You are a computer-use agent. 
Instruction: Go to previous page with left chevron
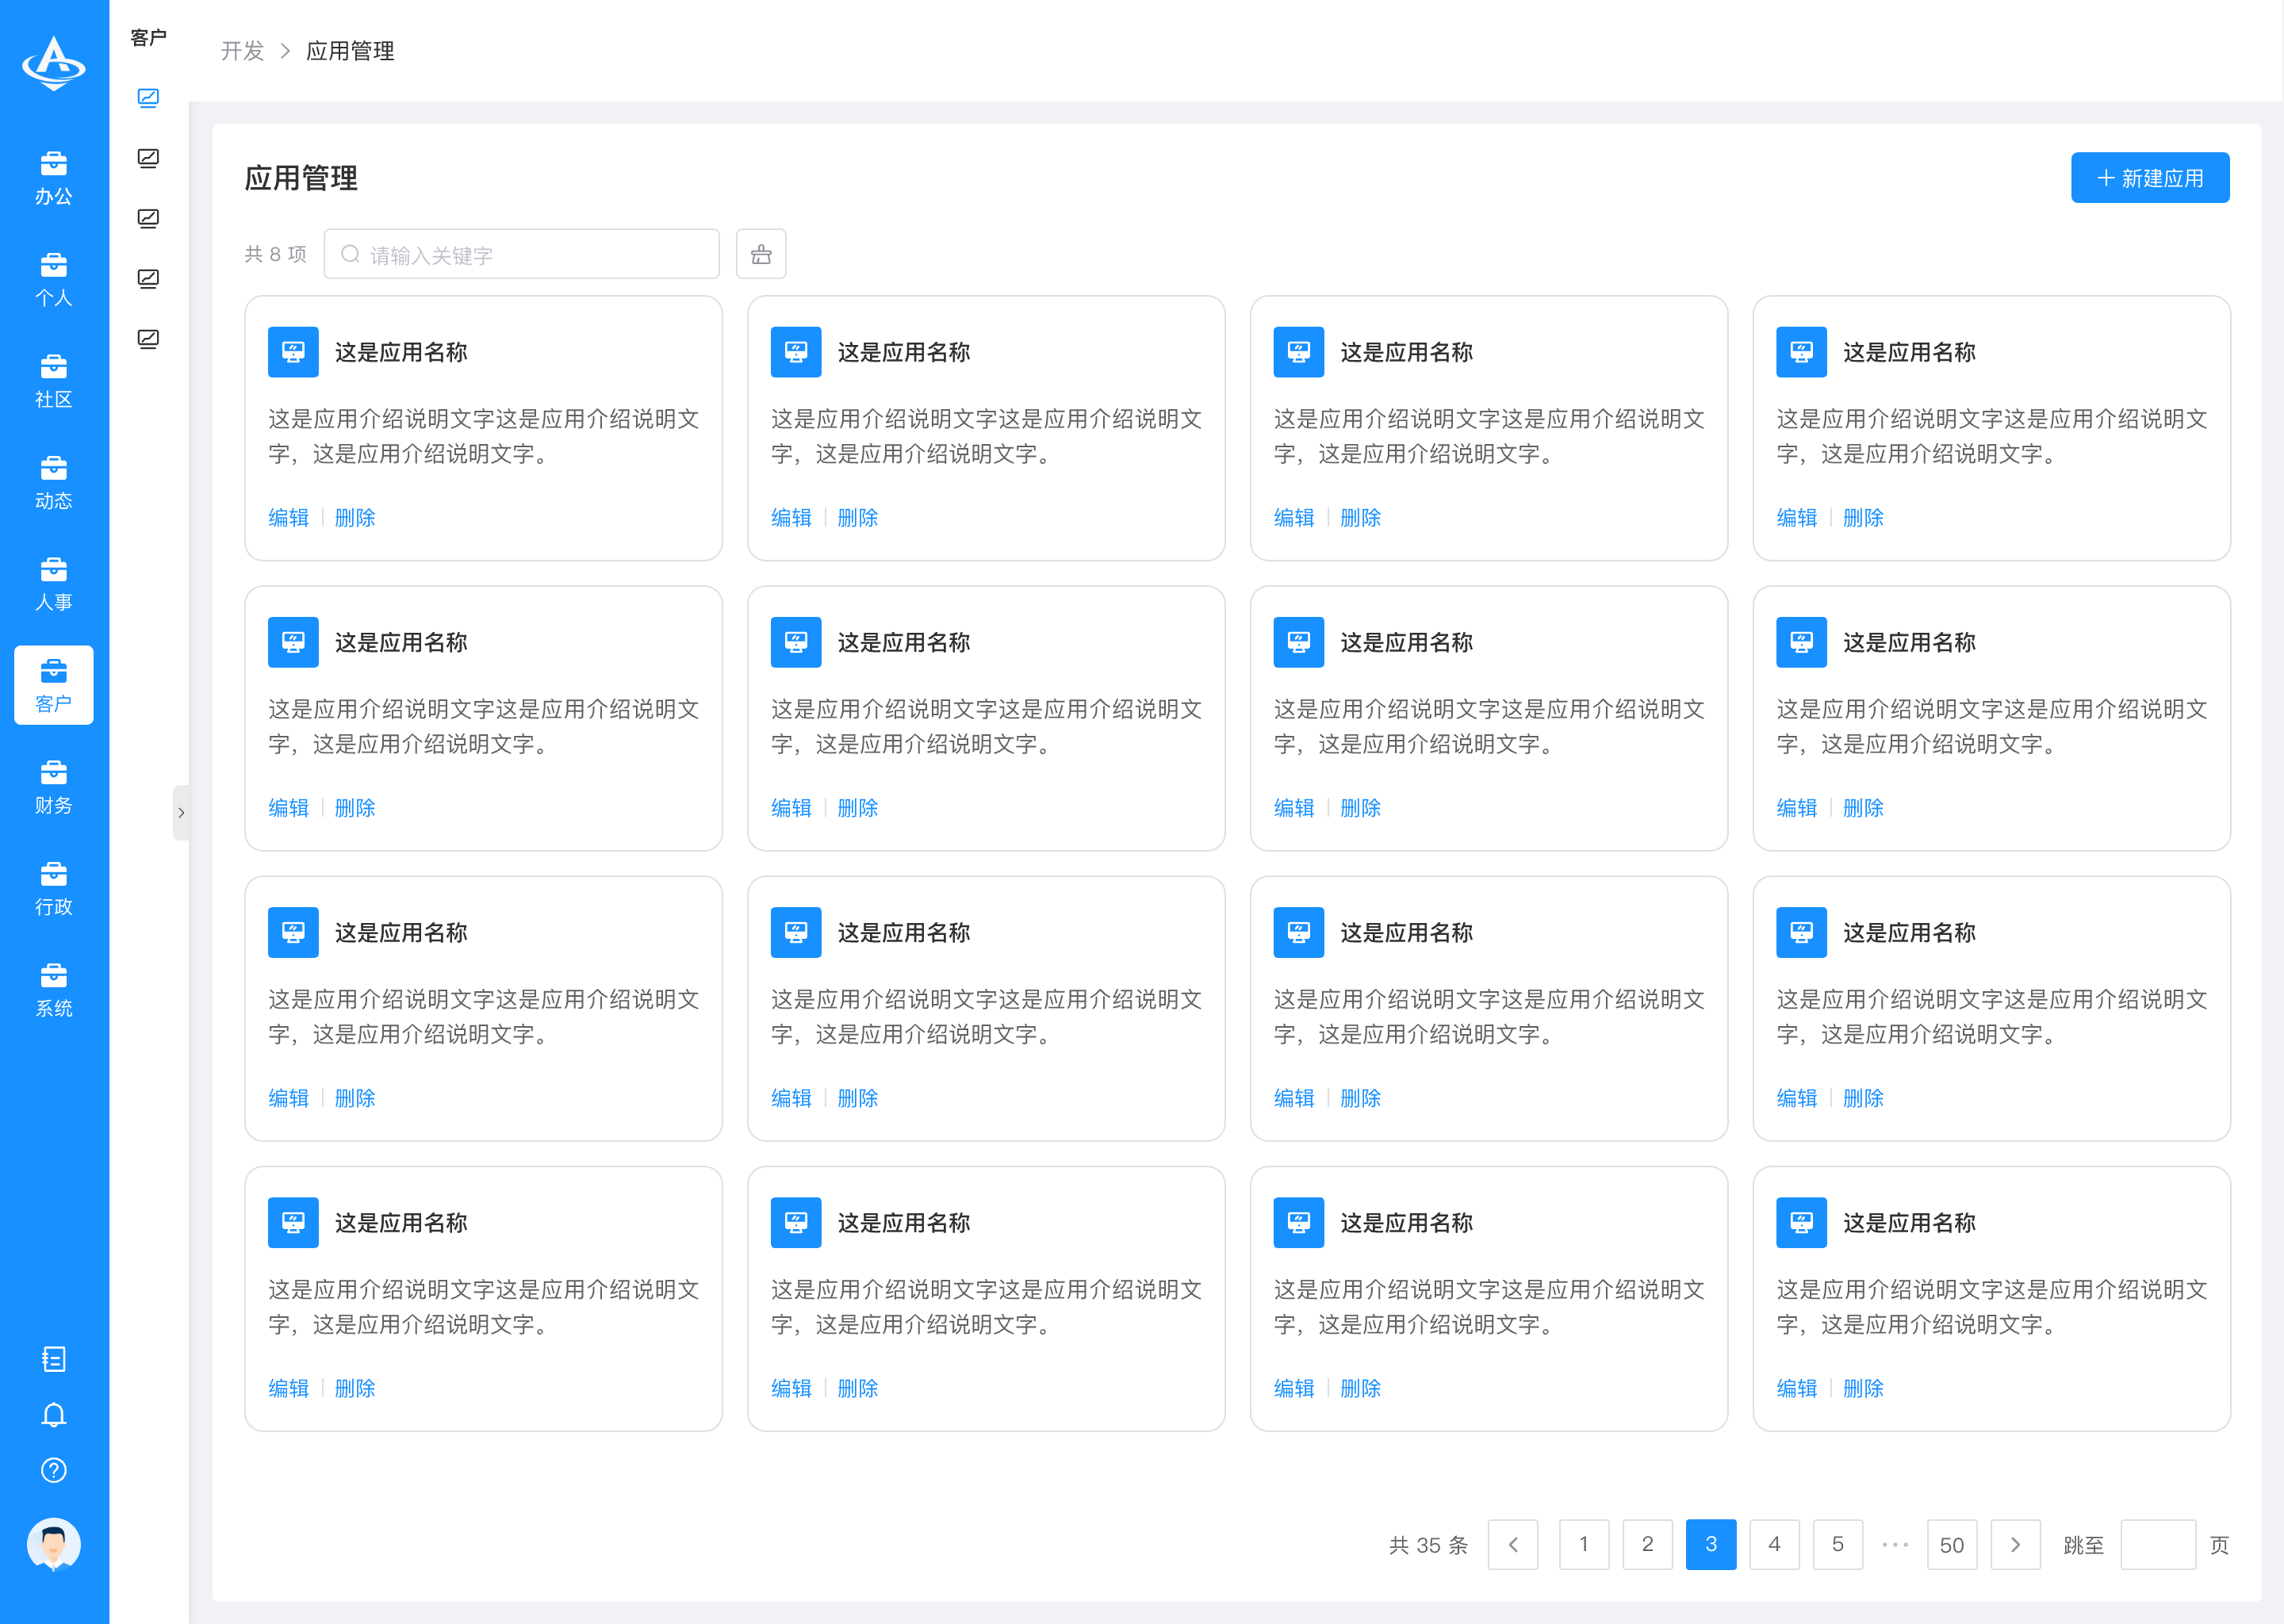1513,1545
